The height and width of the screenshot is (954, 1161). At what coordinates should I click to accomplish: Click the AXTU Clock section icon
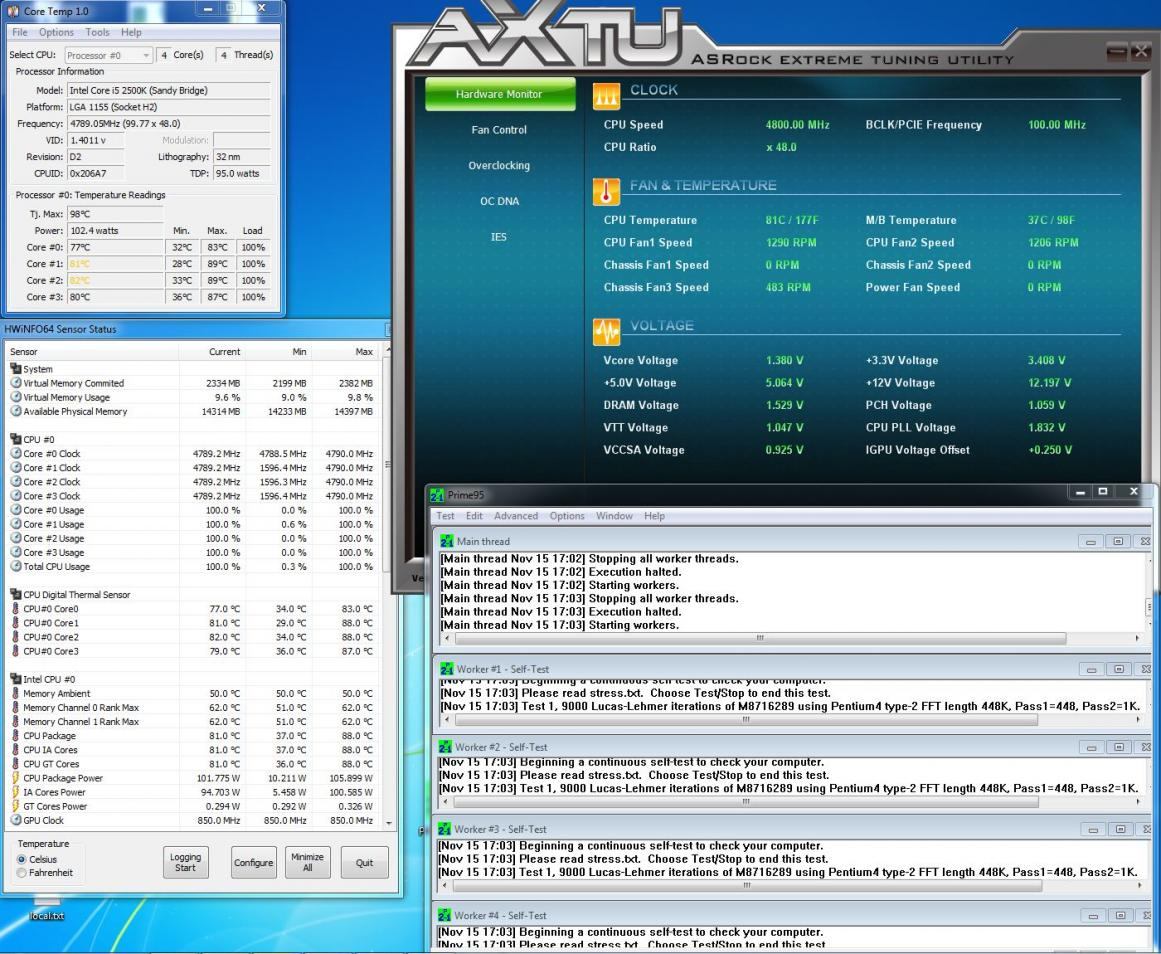tap(606, 96)
